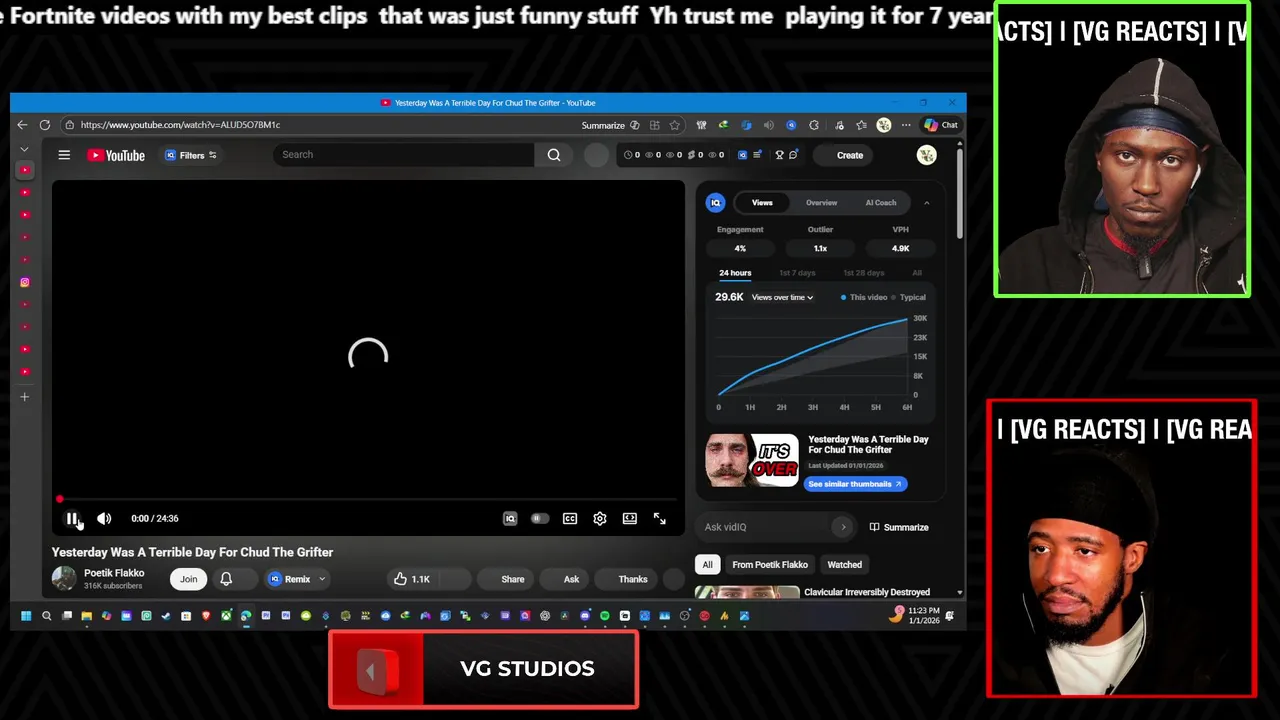Viewport: 1280px width, 720px height.
Task: Bookmark the page with the star icon
Action: [x=675, y=125]
